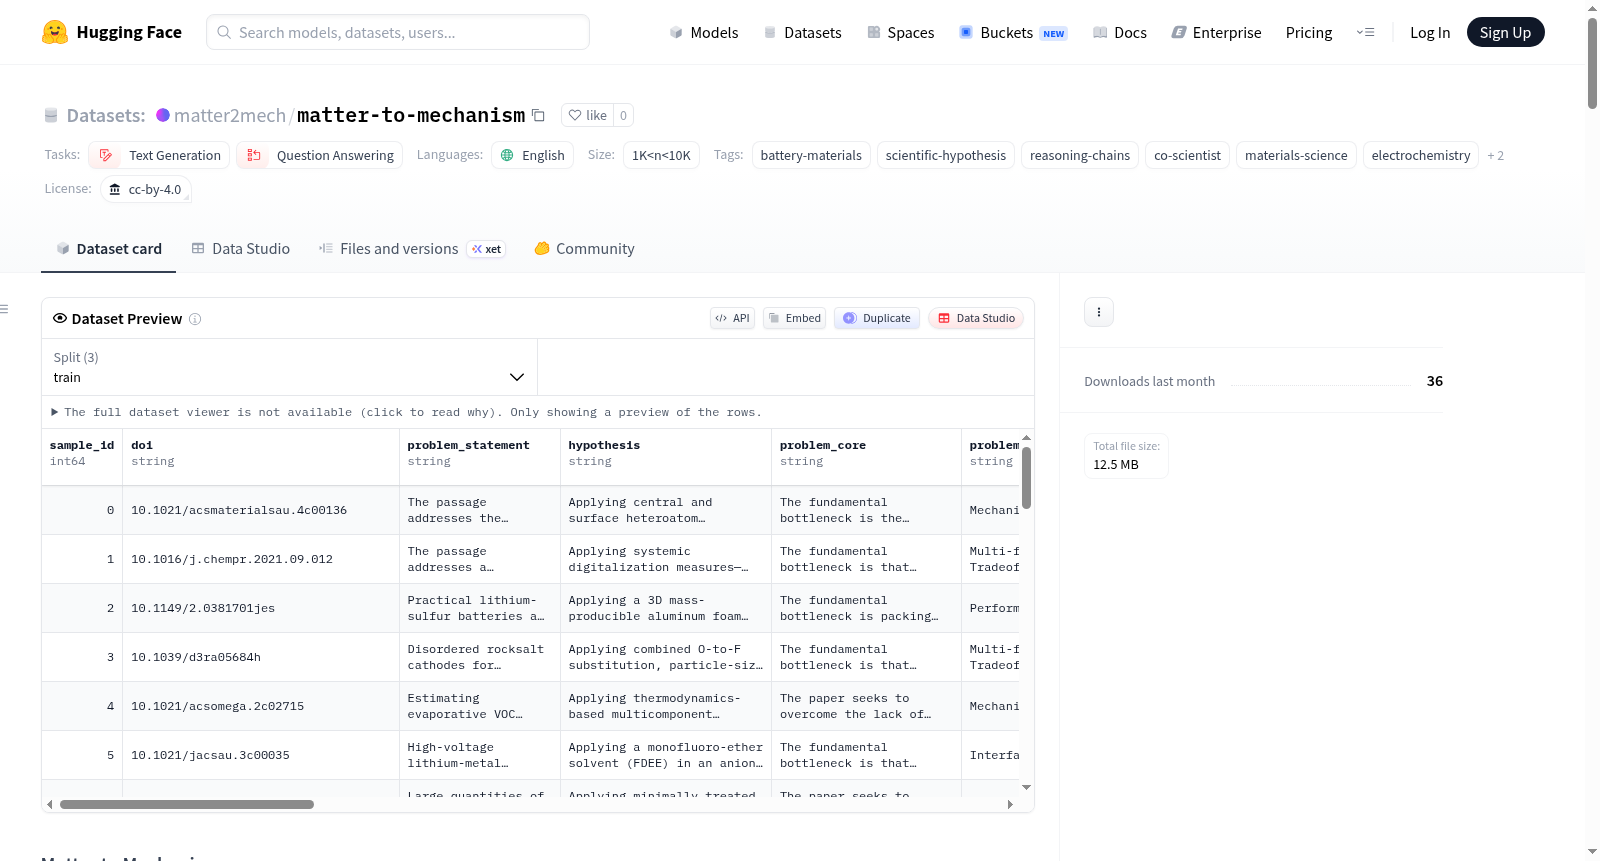Click the 1K<n<10K size tag
Screen dimensions: 1600x861
[661, 155]
